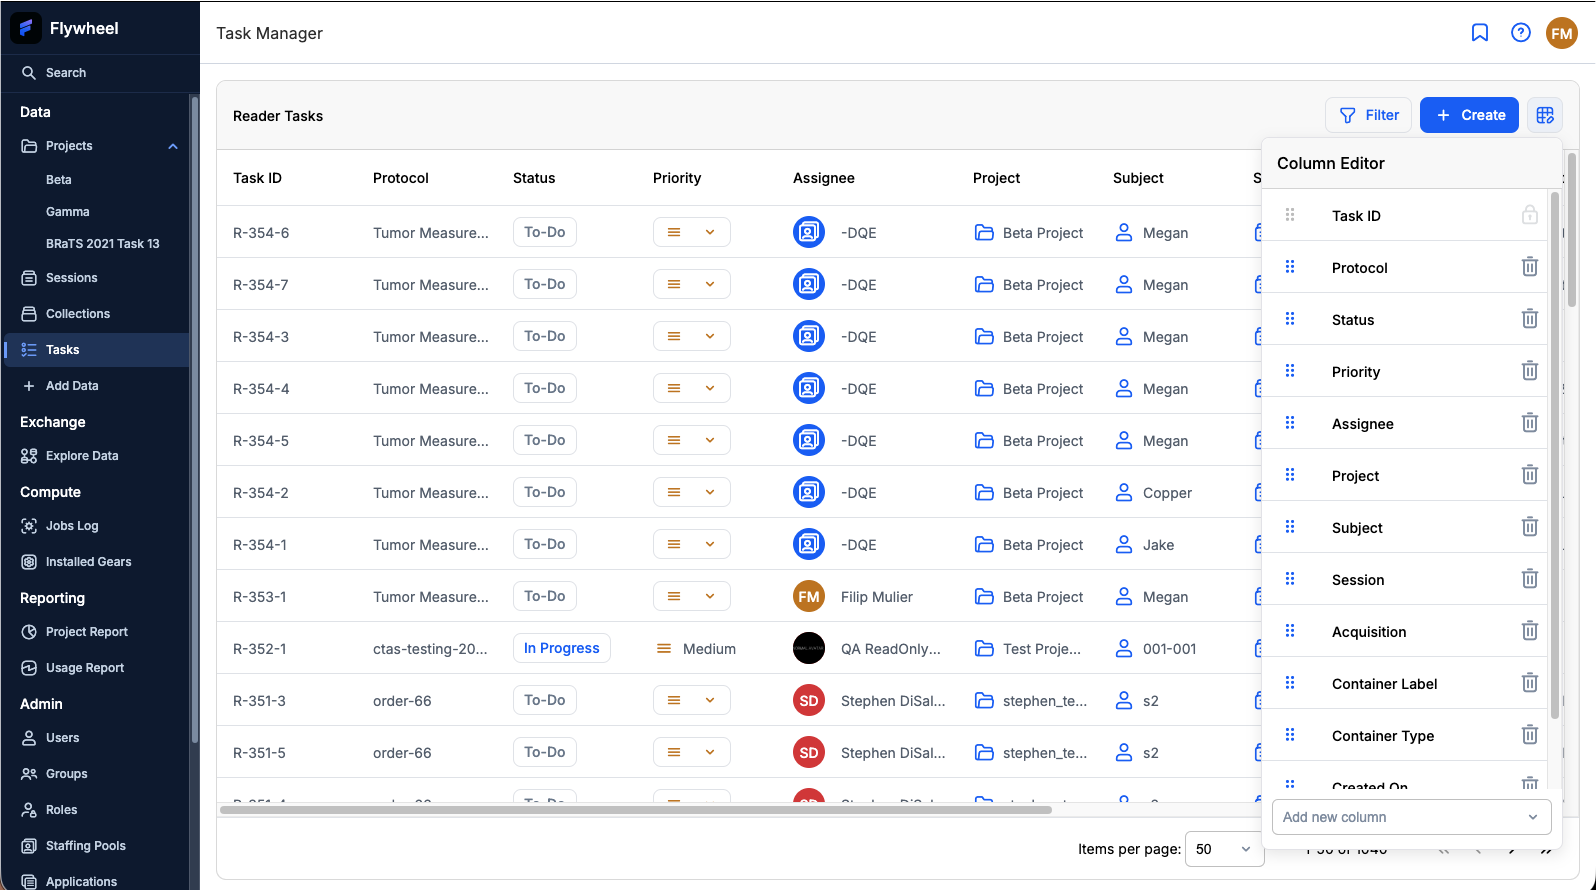Click the Create button
The image size is (1596, 890).
tap(1469, 115)
